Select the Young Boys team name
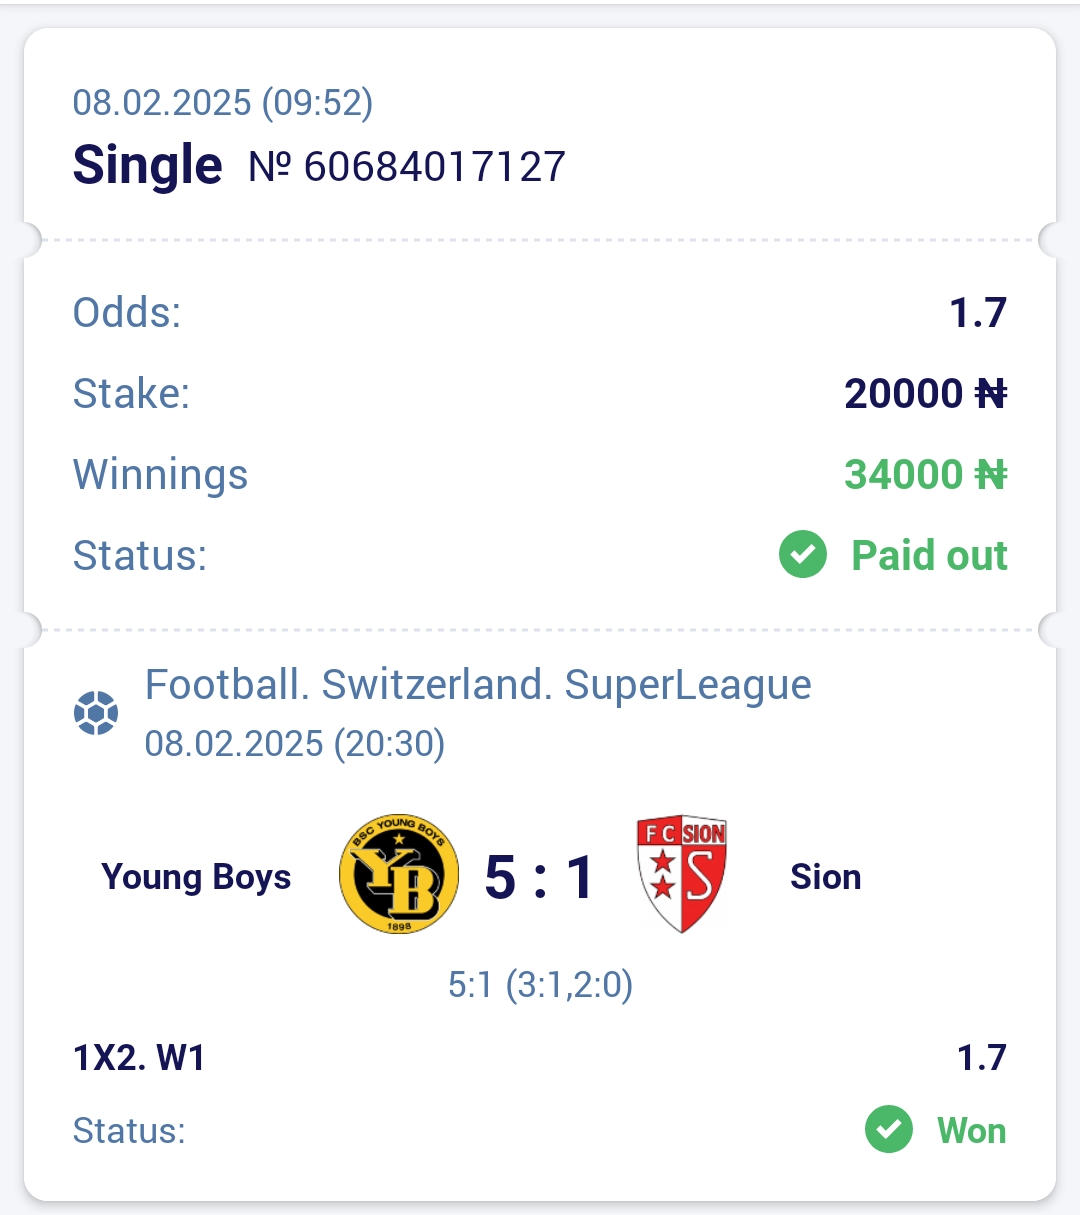Screen dimensions: 1080x1215 point(196,877)
